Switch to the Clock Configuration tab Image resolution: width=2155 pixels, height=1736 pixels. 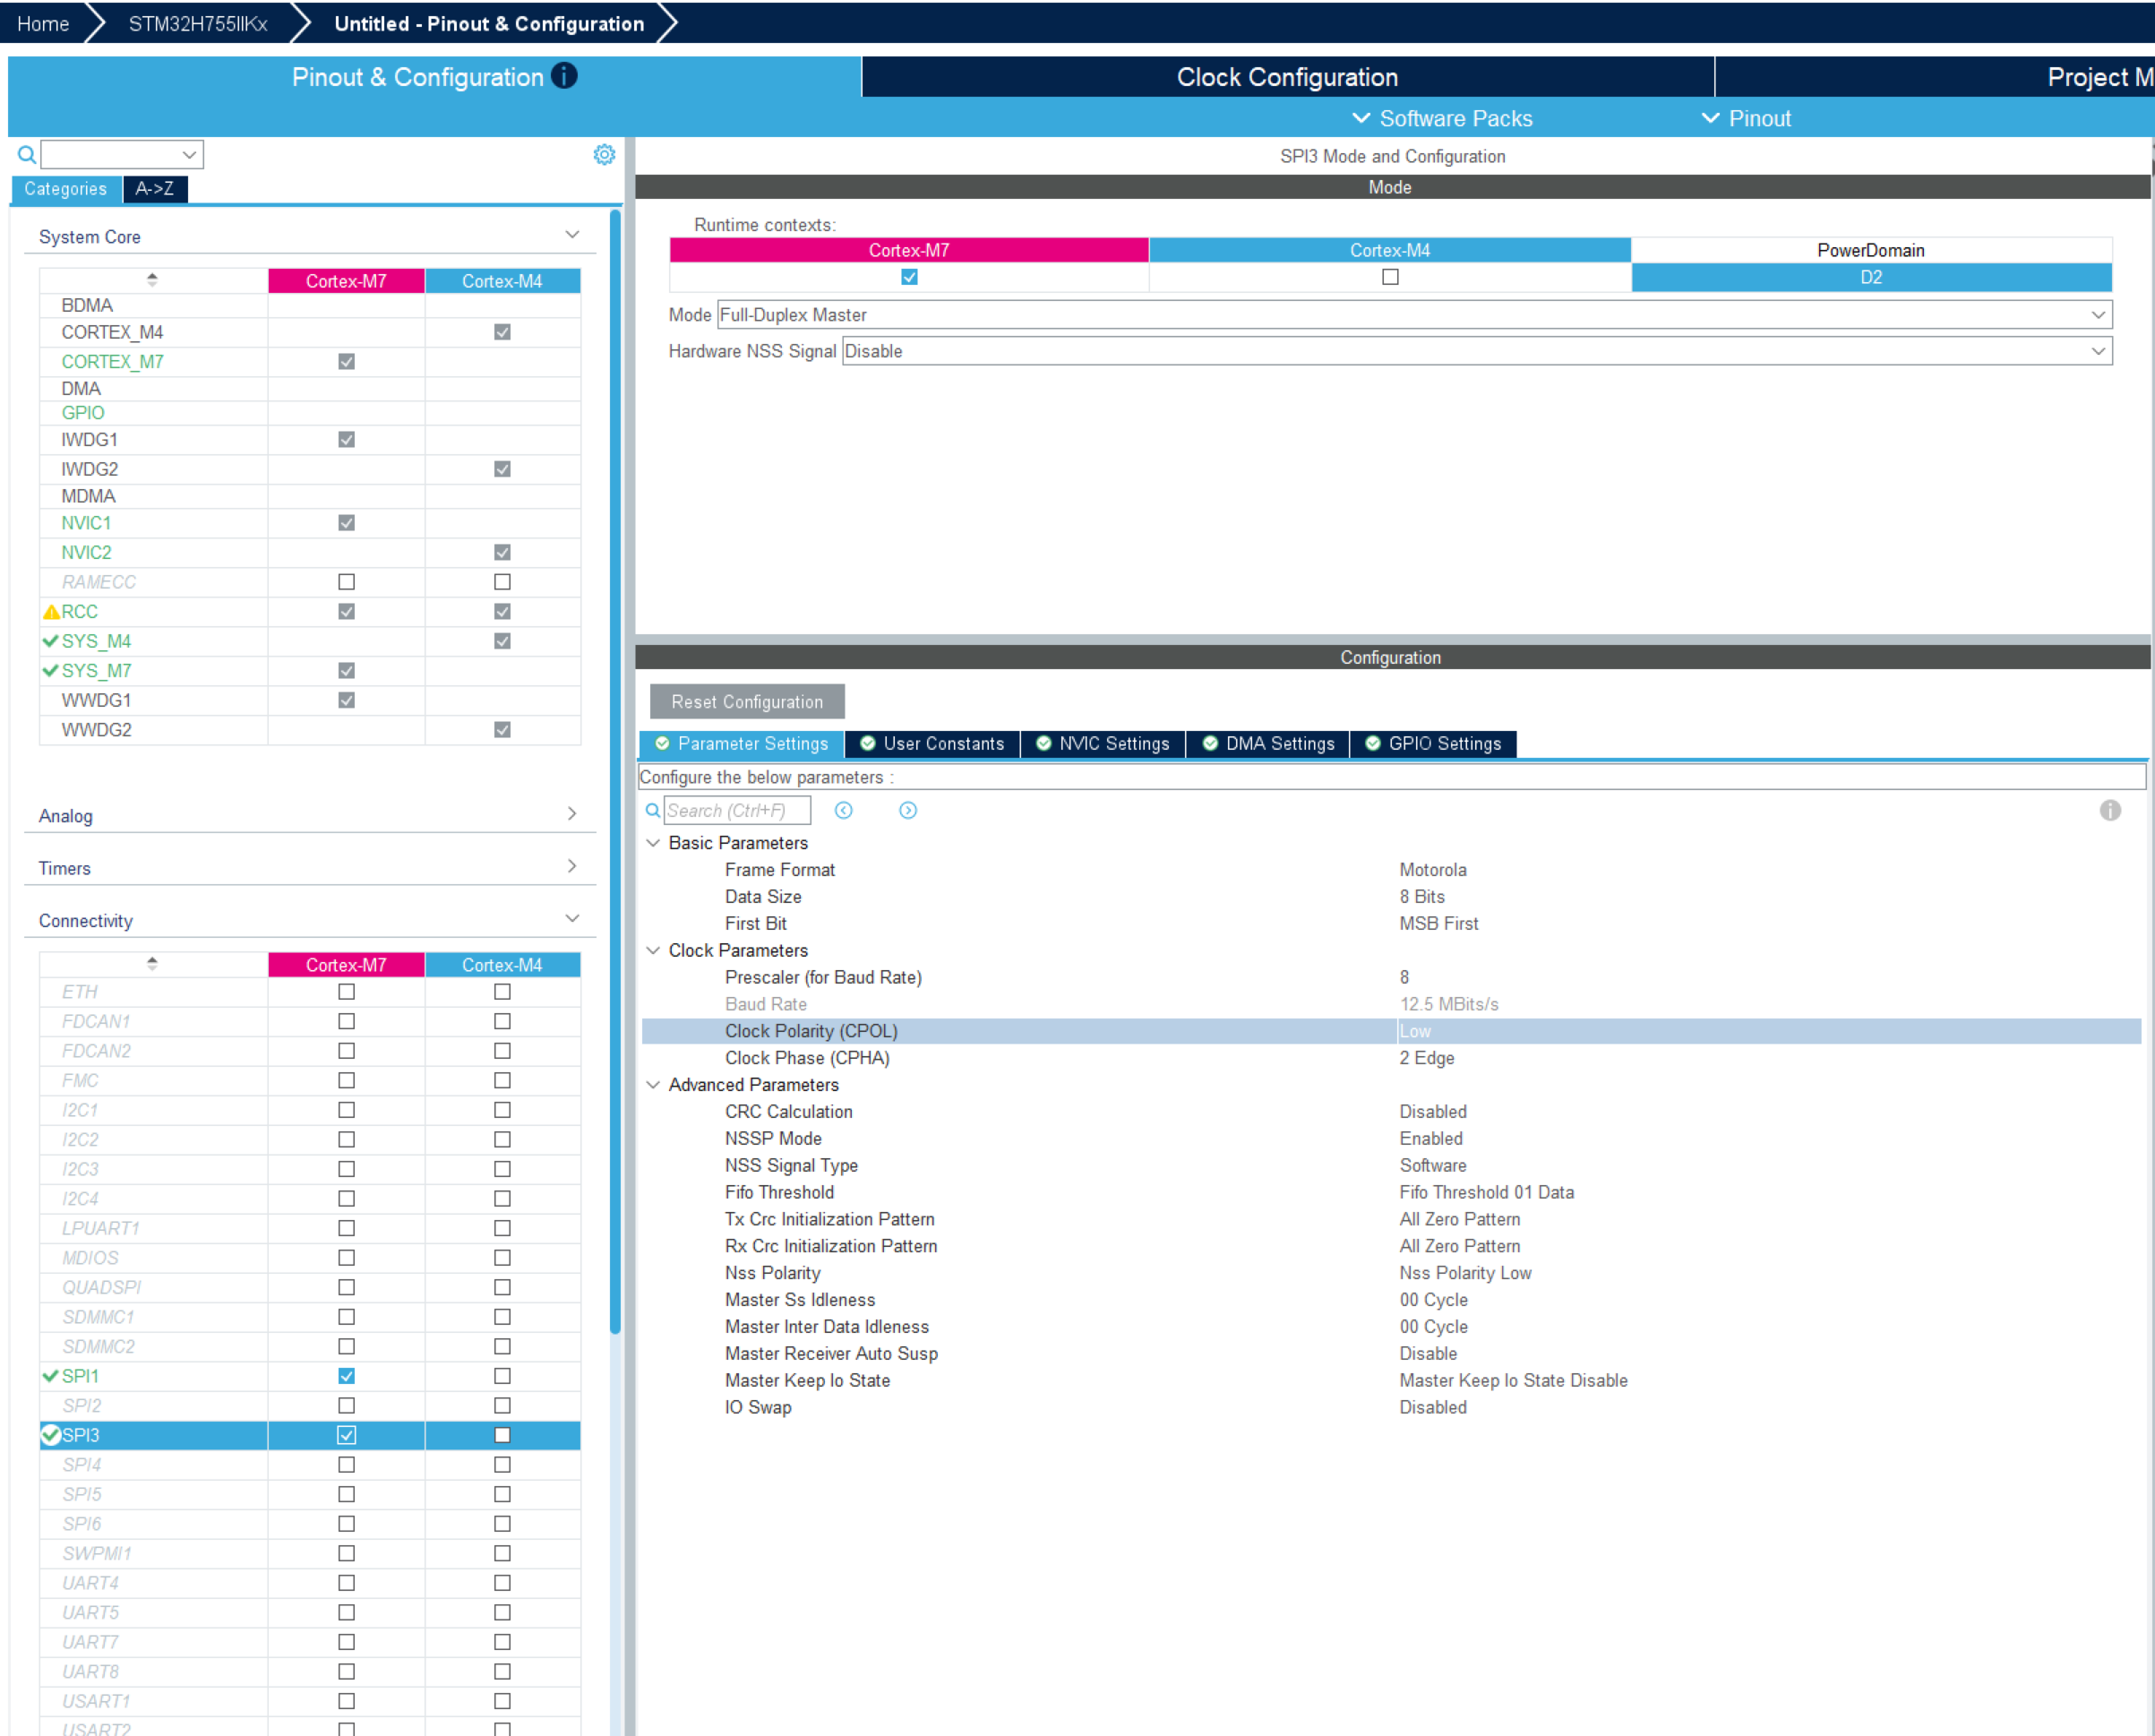coord(1287,77)
